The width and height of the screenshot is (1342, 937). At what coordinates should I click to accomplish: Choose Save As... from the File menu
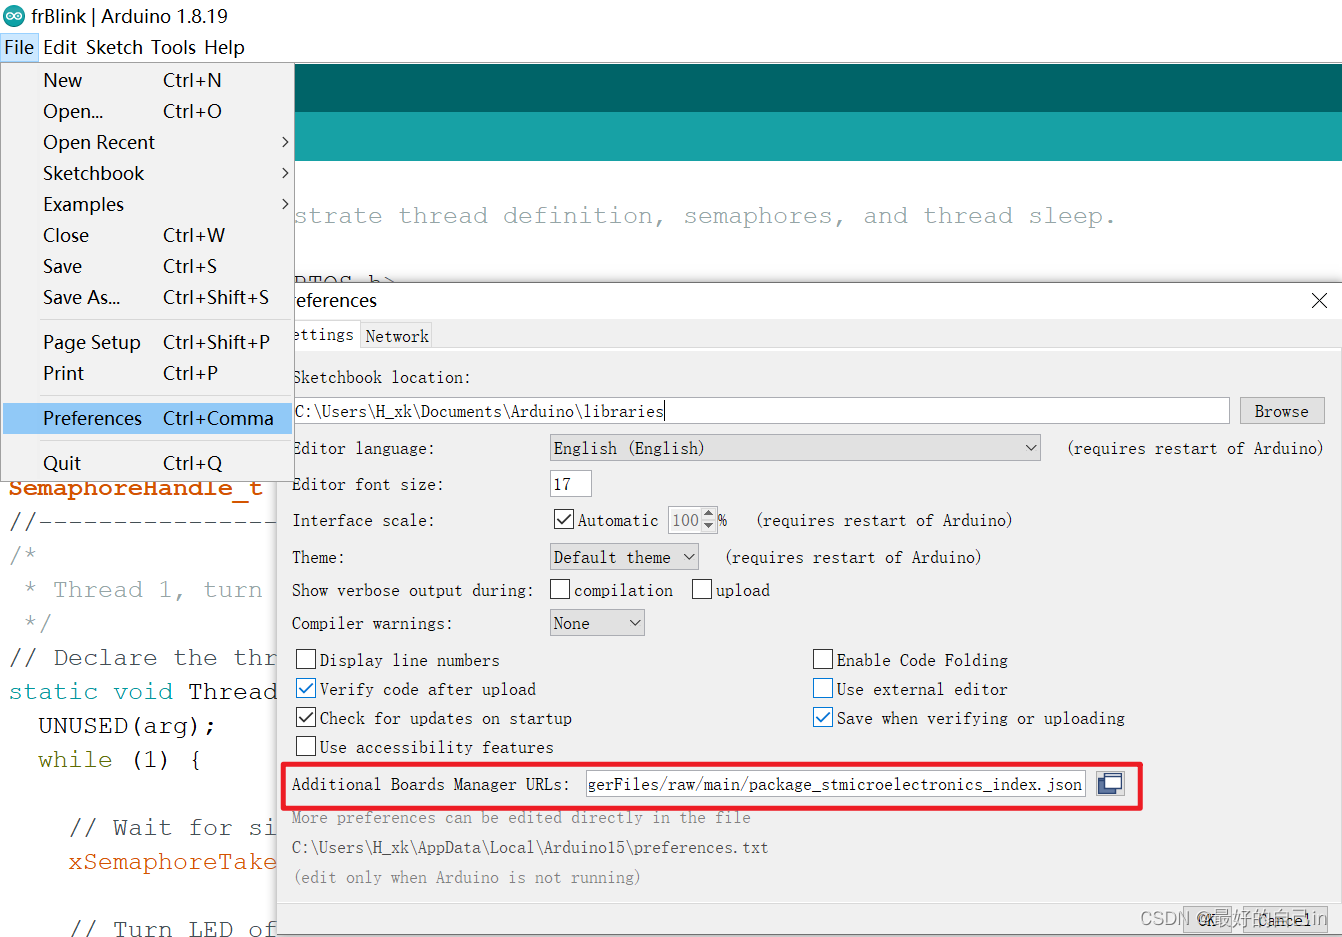(x=147, y=297)
